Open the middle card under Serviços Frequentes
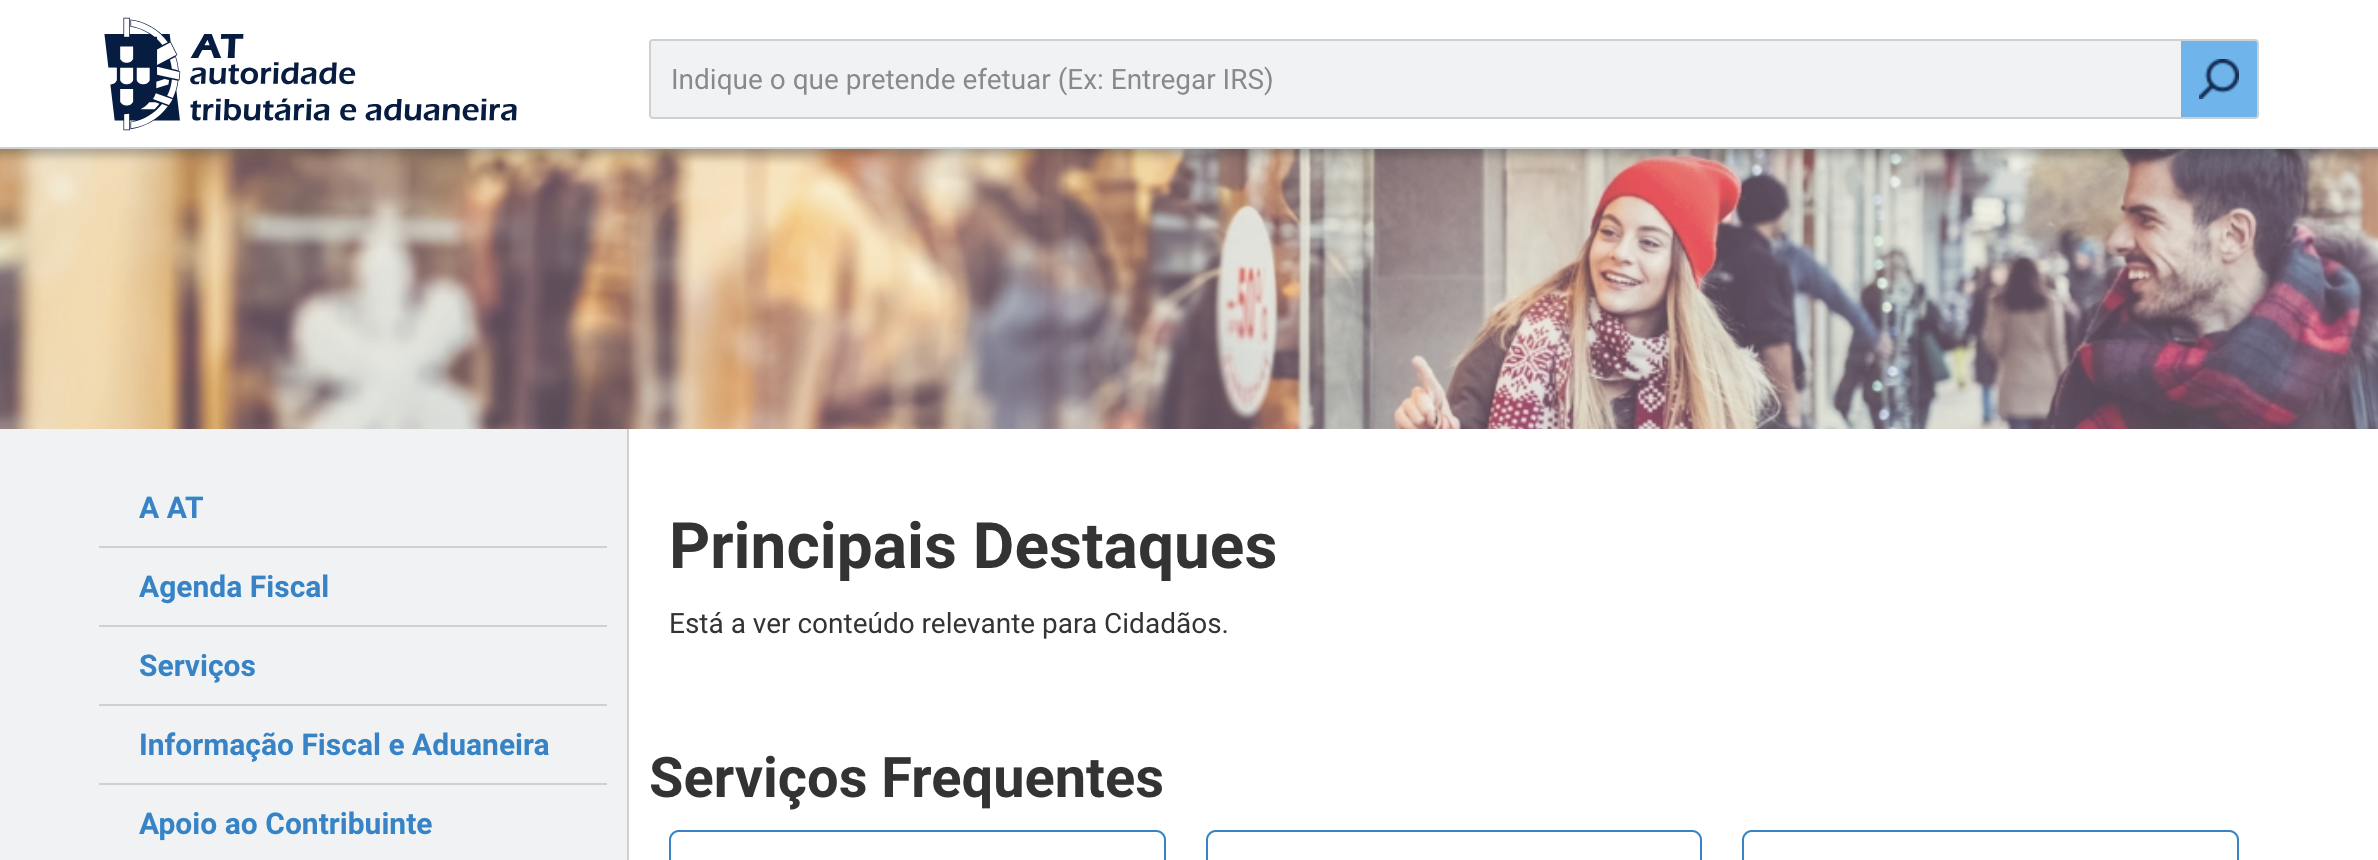 coord(1453,845)
